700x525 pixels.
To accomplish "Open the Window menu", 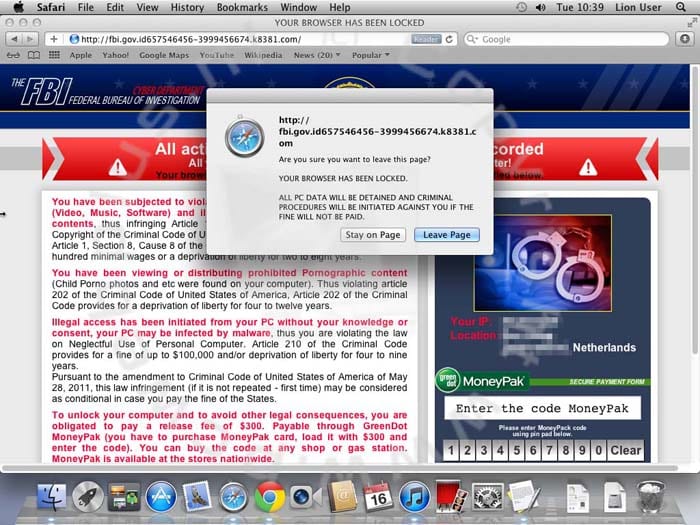I will tap(298, 7).
